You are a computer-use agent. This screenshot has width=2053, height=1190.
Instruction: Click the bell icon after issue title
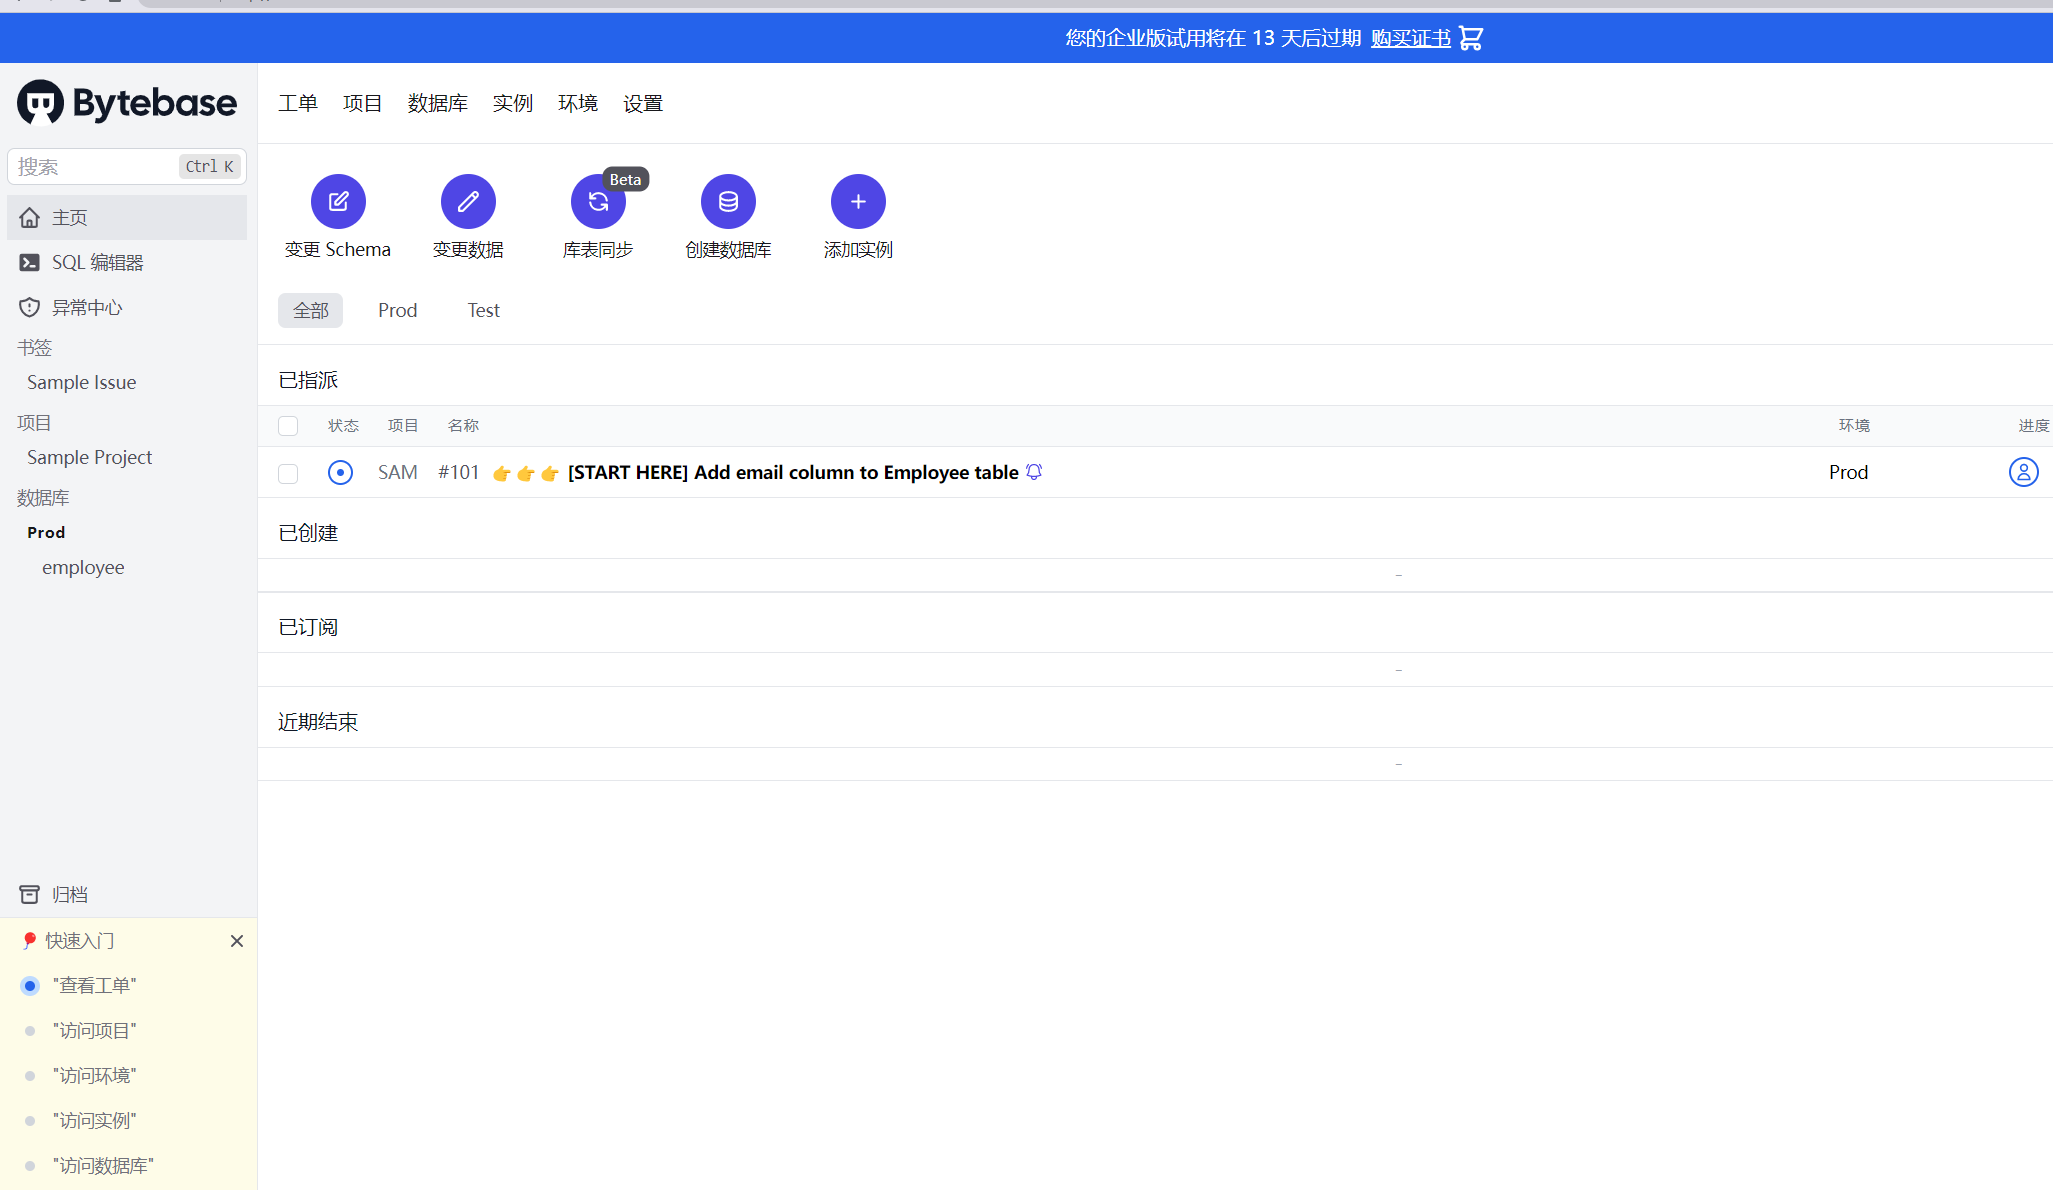pyautogui.click(x=1034, y=471)
